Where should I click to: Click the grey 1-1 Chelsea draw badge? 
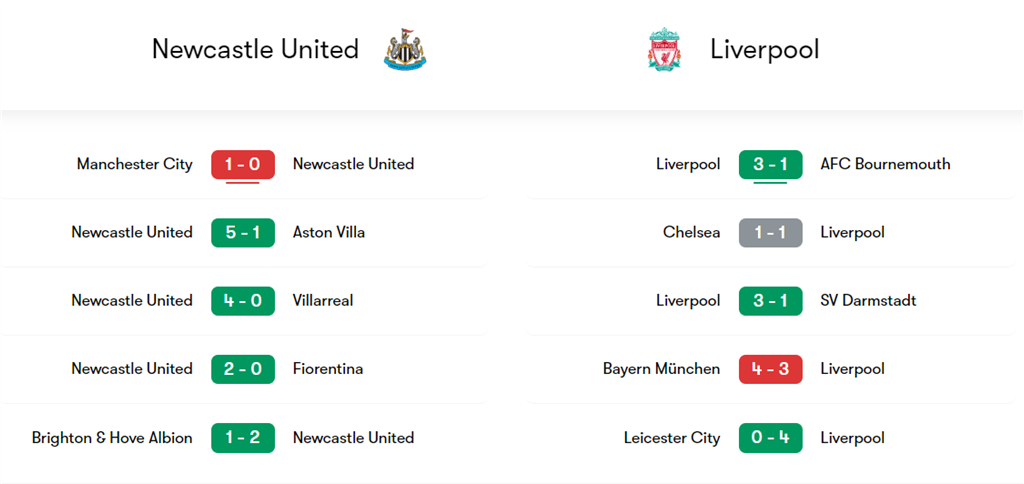click(770, 232)
